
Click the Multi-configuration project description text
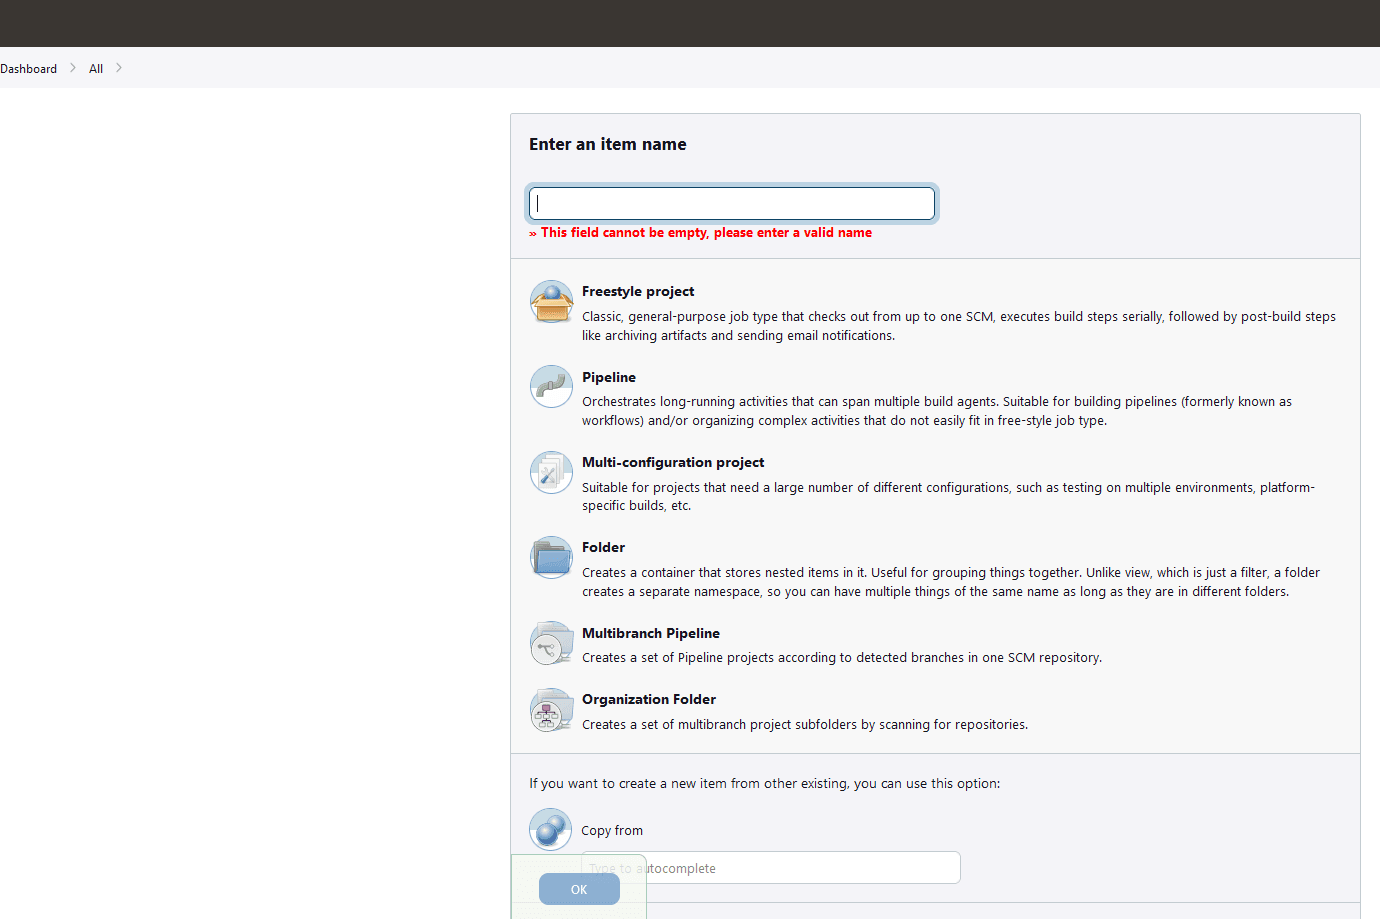[x=948, y=496]
